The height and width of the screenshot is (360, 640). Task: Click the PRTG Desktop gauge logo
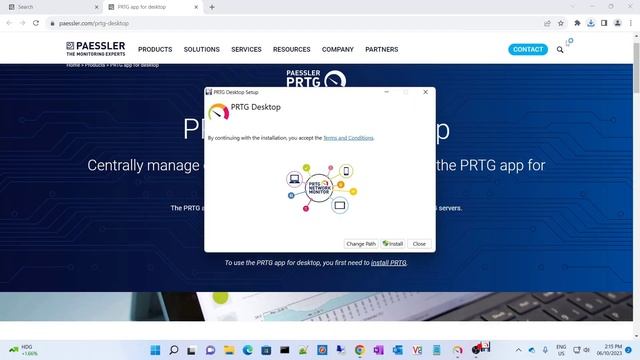[218, 112]
